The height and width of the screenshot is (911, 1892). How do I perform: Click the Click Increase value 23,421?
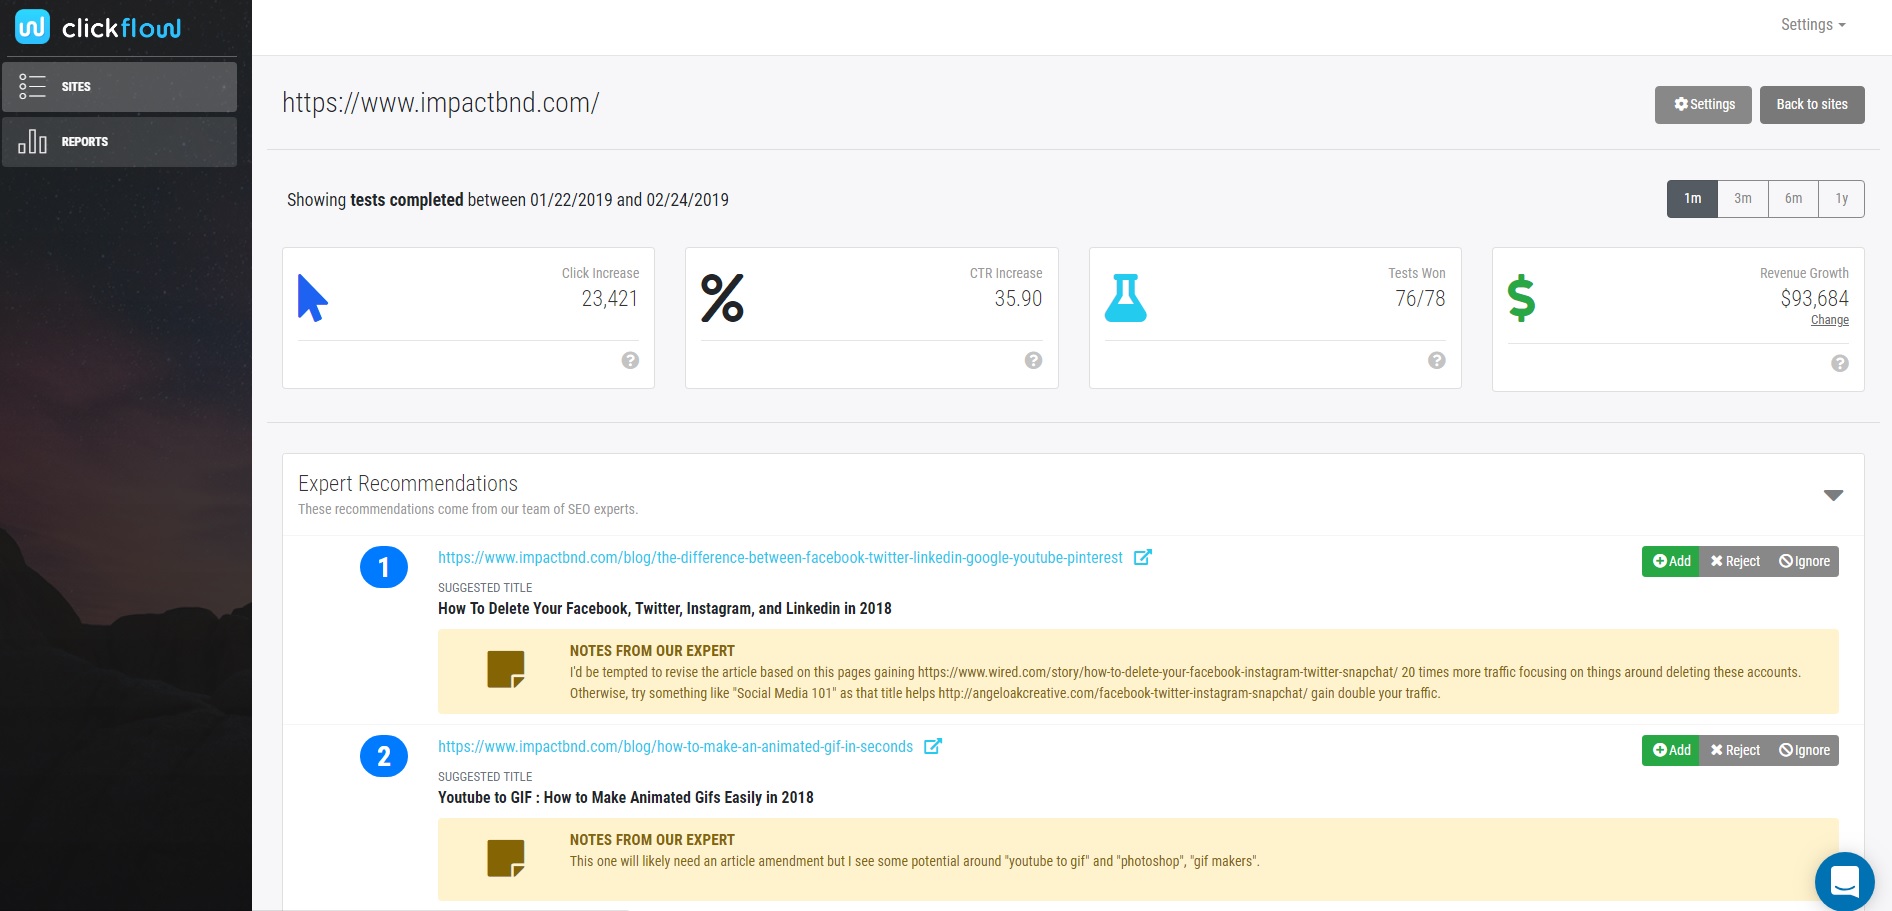(x=609, y=298)
